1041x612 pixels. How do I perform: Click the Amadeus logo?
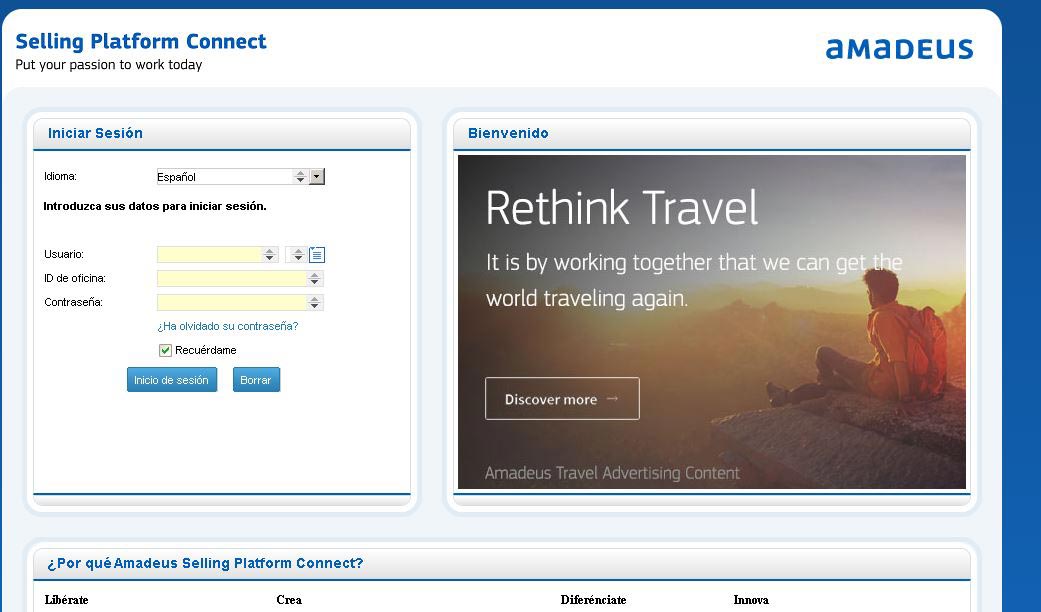[898, 49]
